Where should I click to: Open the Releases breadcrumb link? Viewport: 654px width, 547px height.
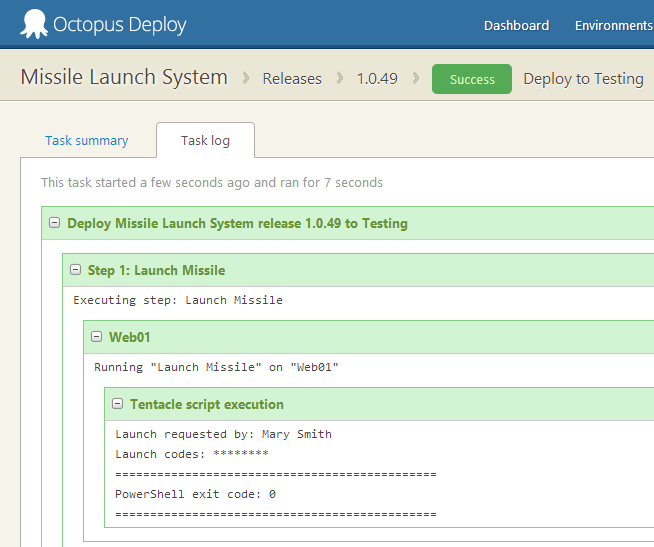click(x=292, y=78)
